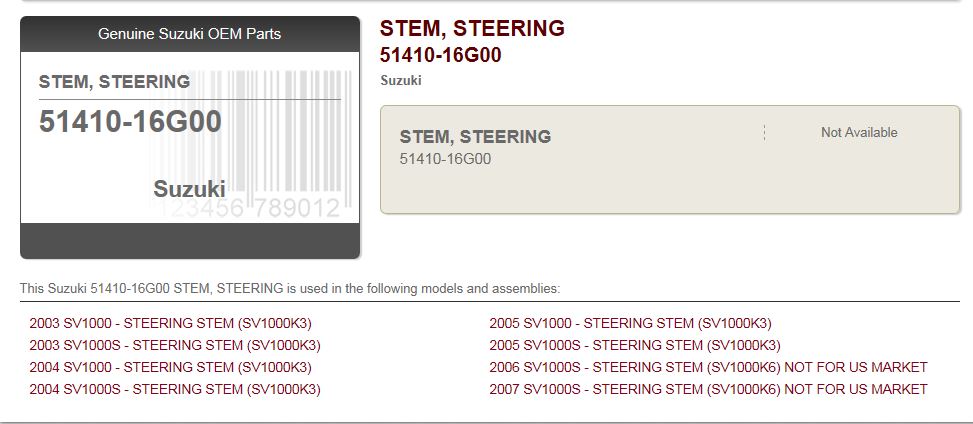Viewport: 973px width, 424px height.
Task: Click the dark red 51410-16G00 part number heading
Action: click(441, 55)
